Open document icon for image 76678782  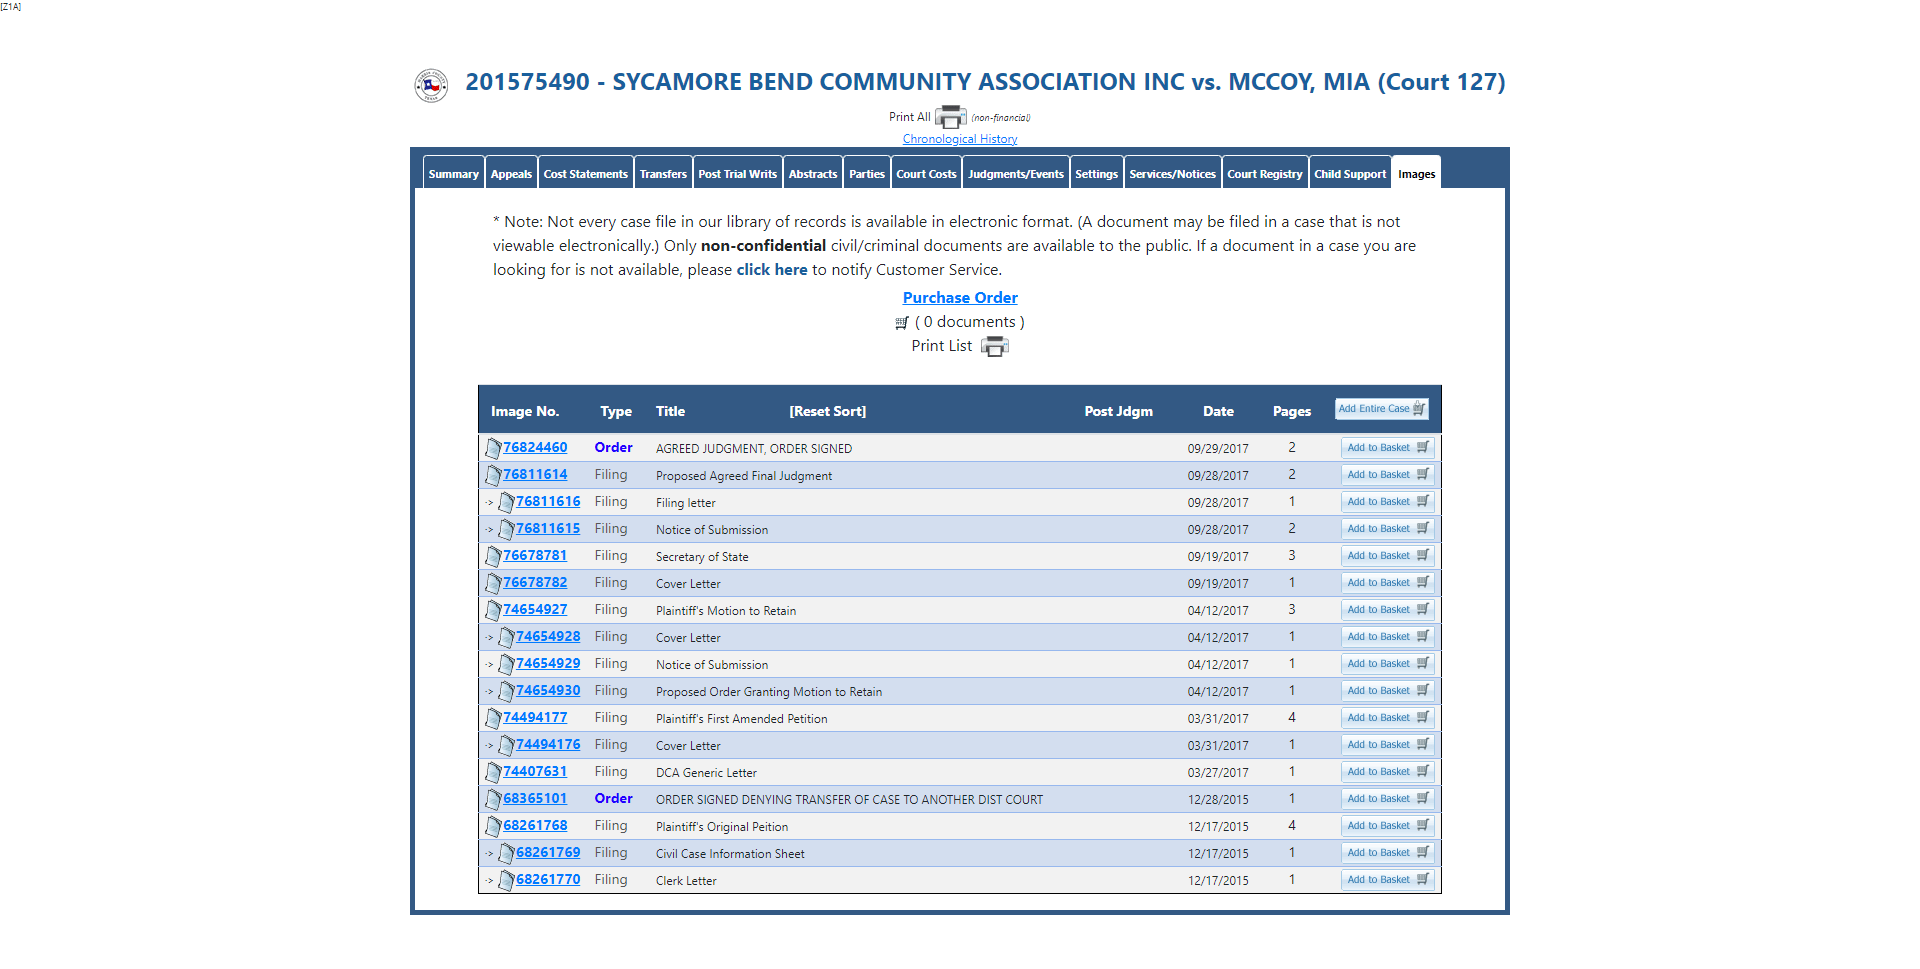(x=493, y=583)
